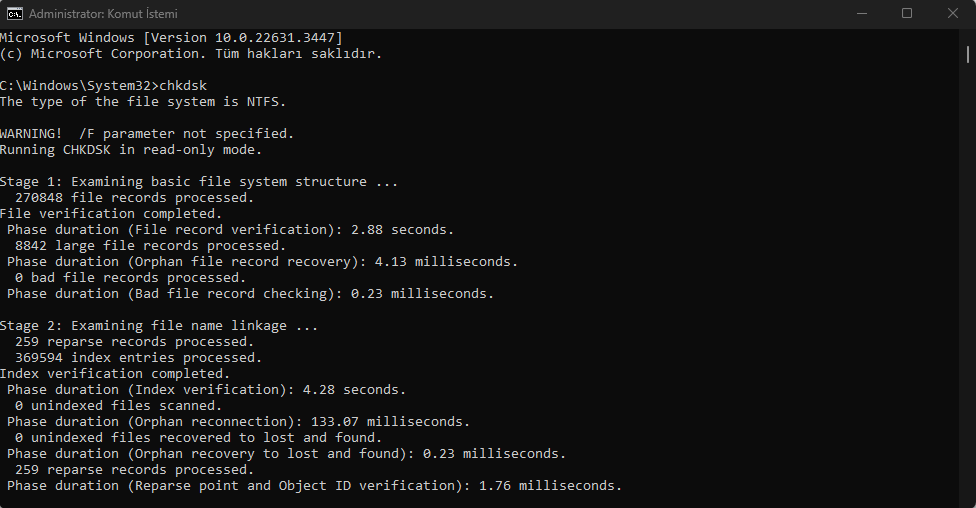Click the '270848 file records processed' line
Viewport: 976px width, 508px height.
pos(134,197)
